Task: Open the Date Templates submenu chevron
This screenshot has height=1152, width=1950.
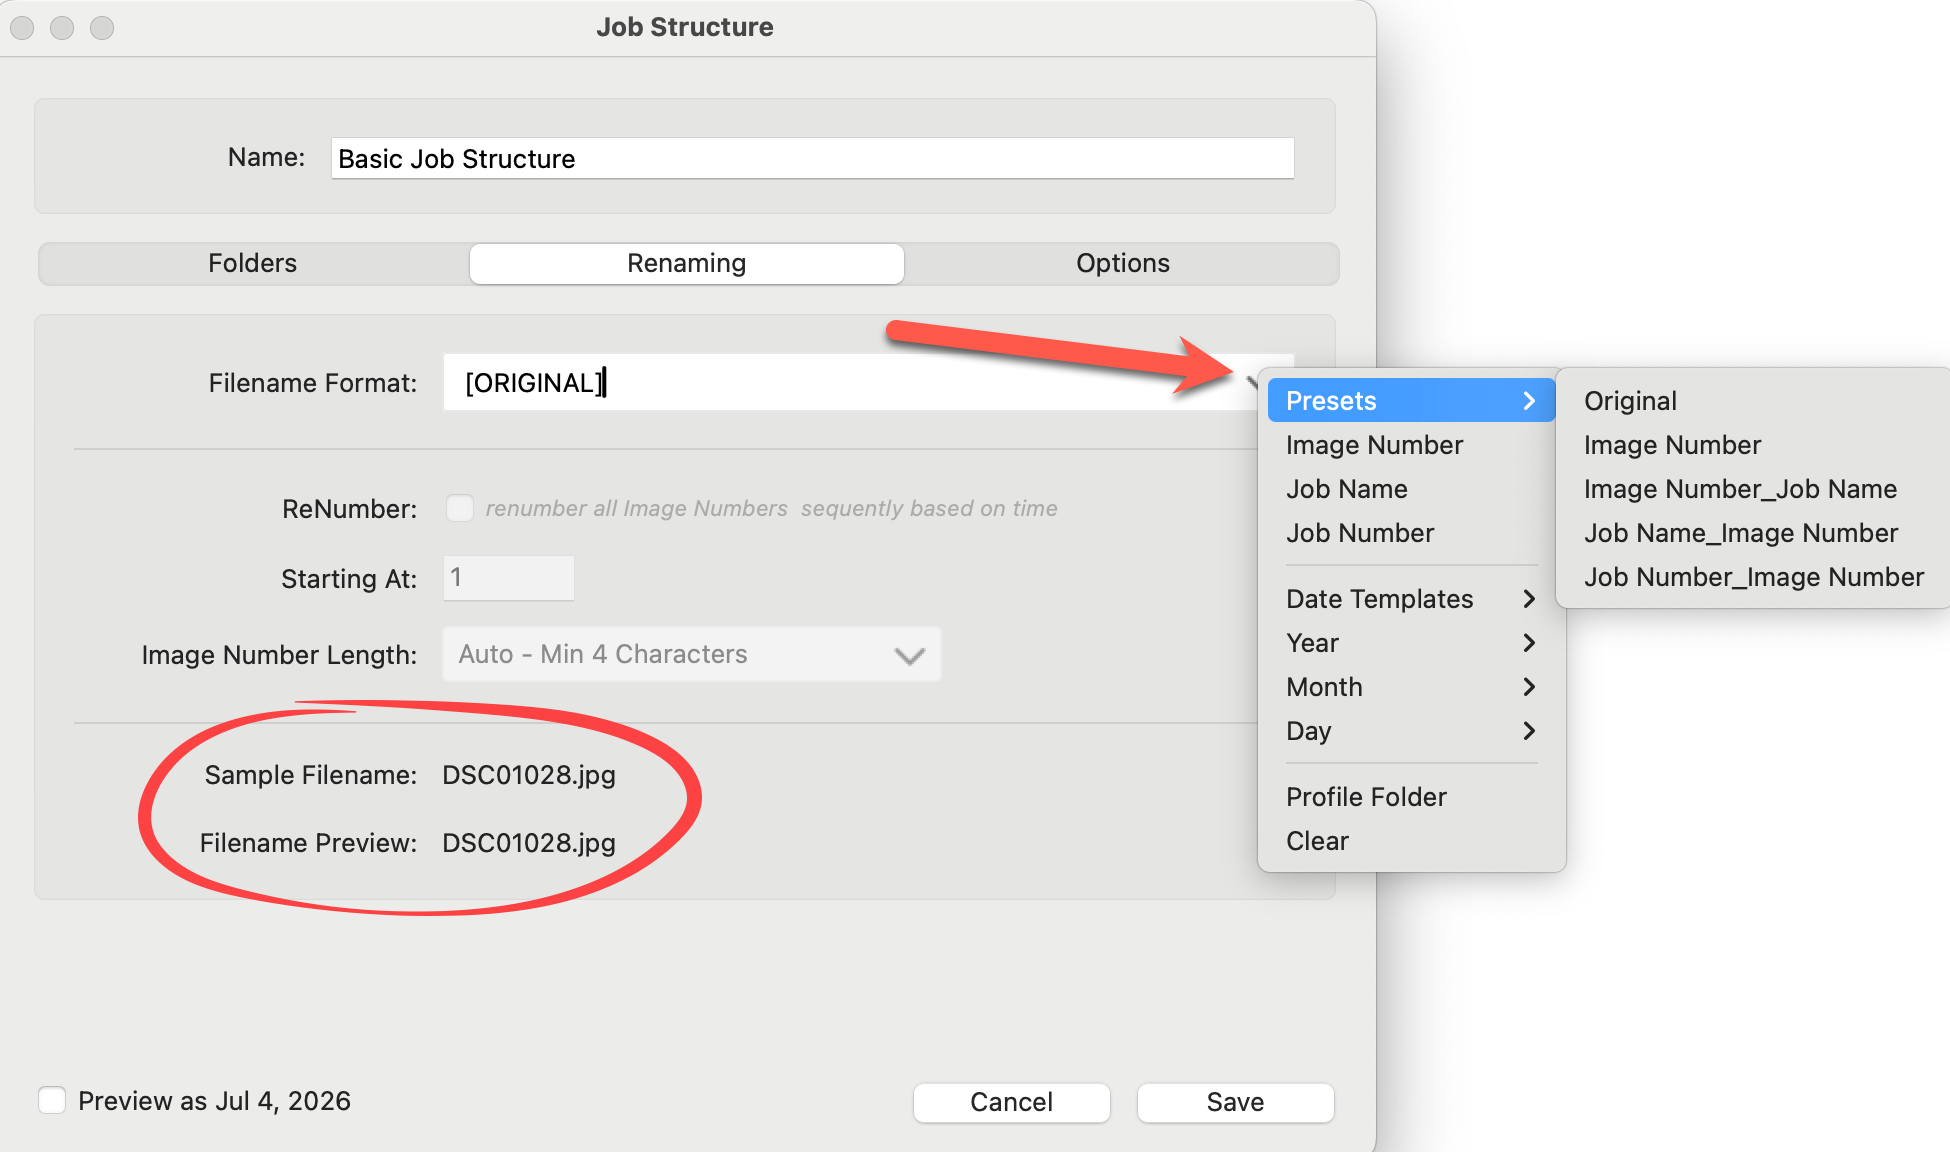Action: [1528, 599]
